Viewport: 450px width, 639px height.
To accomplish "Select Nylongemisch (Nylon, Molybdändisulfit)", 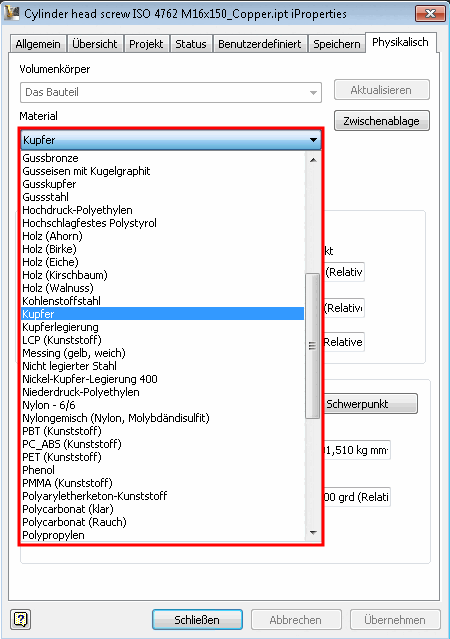I will (x=163, y=418).
